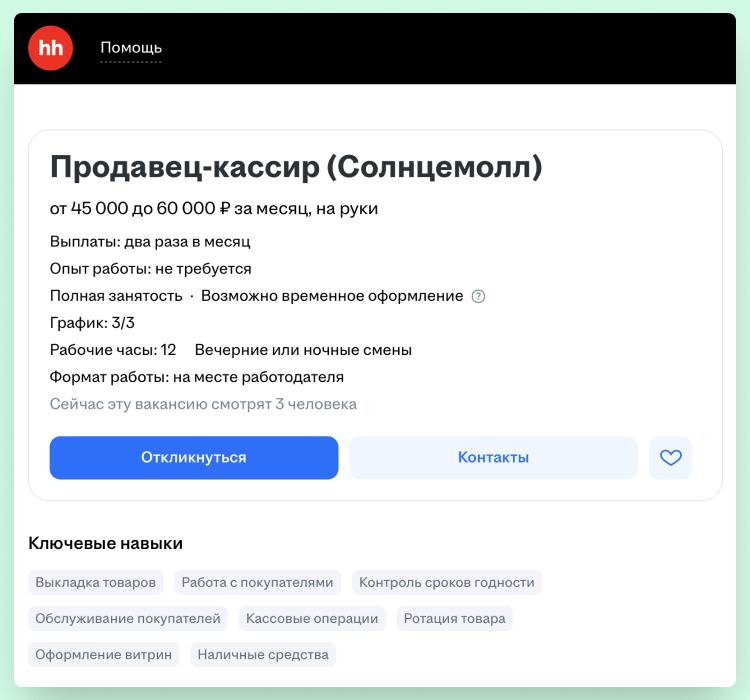Click the Ключевые навыки heading
This screenshot has width=750, height=700.
coord(105,544)
